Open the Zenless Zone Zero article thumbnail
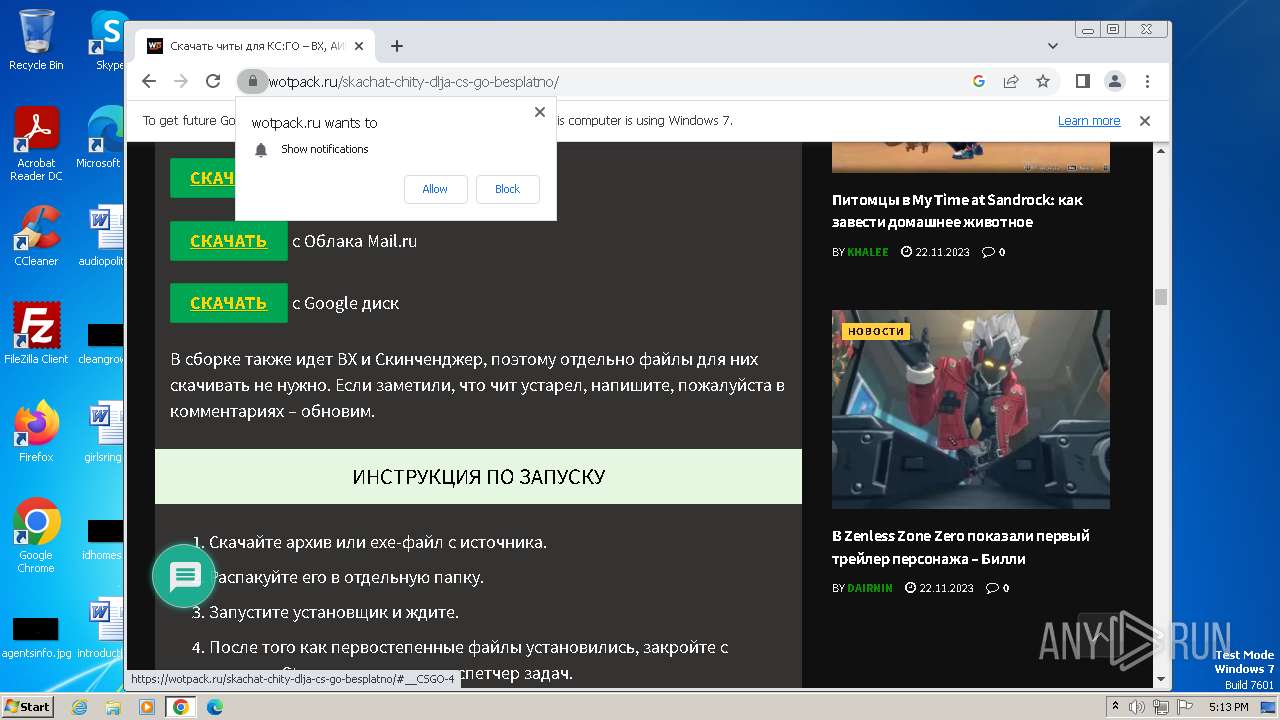1280x720 pixels. point(971,409)
